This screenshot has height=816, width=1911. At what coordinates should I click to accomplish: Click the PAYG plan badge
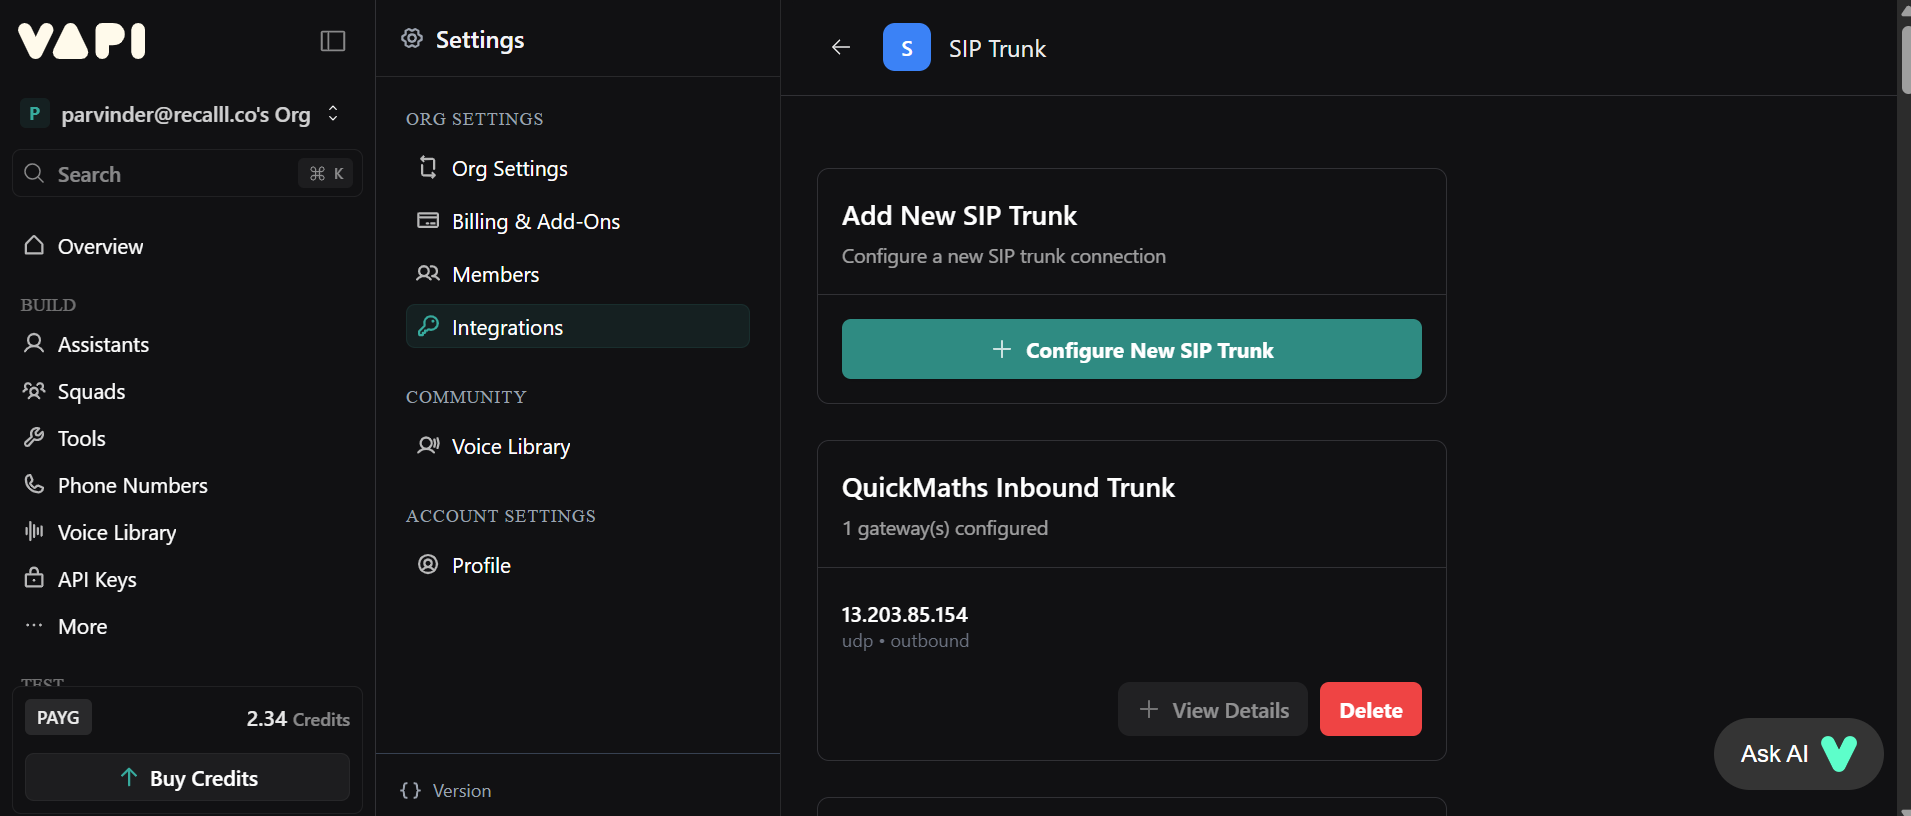click(58, 717)
